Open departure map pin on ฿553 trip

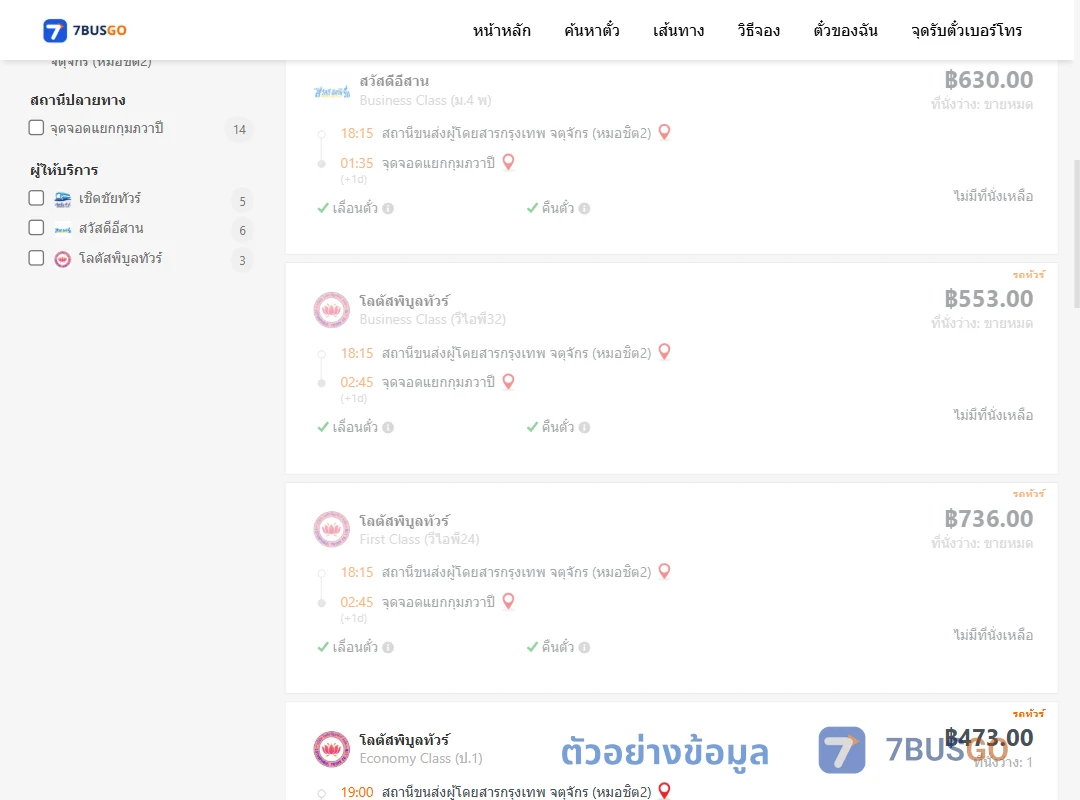[664, 351]
